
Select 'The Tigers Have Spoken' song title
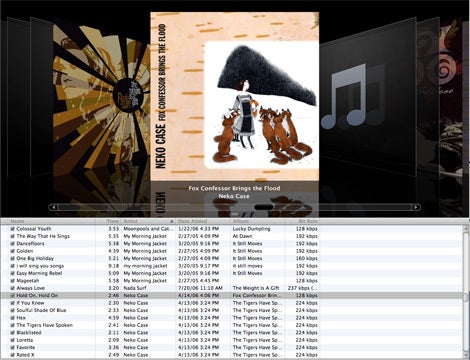[x=44, y=325]
